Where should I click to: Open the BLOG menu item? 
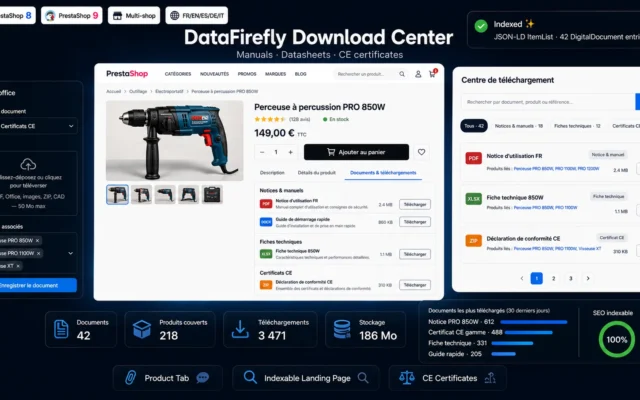tap(300, 74)
